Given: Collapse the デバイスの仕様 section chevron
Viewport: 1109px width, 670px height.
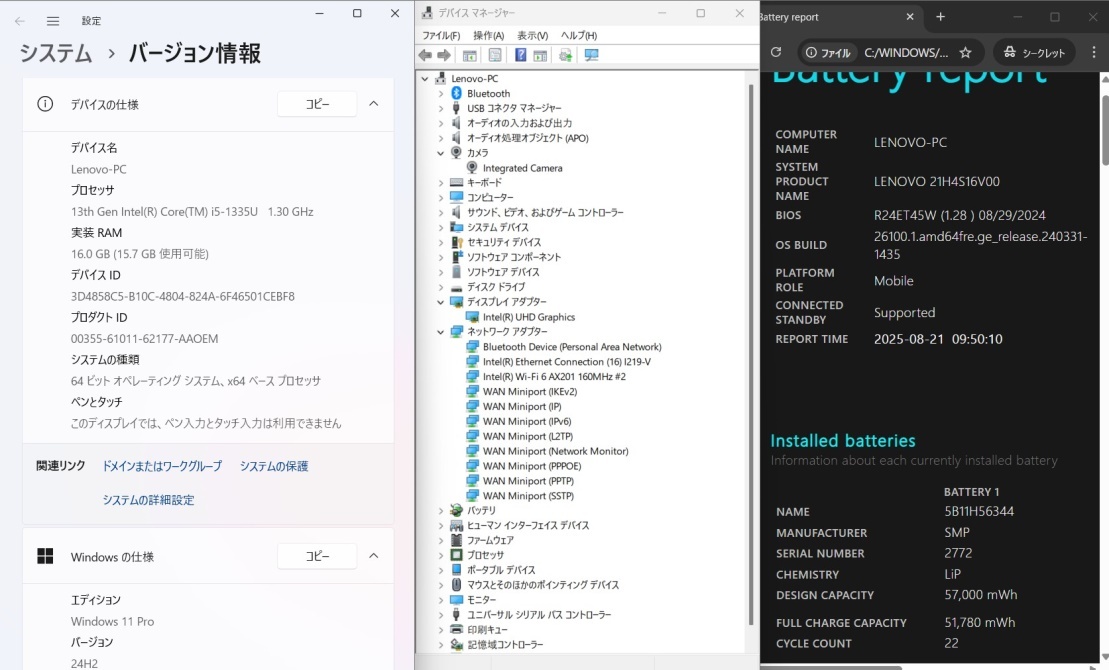Looking at the screenshot, I should (x=373, y=104).
